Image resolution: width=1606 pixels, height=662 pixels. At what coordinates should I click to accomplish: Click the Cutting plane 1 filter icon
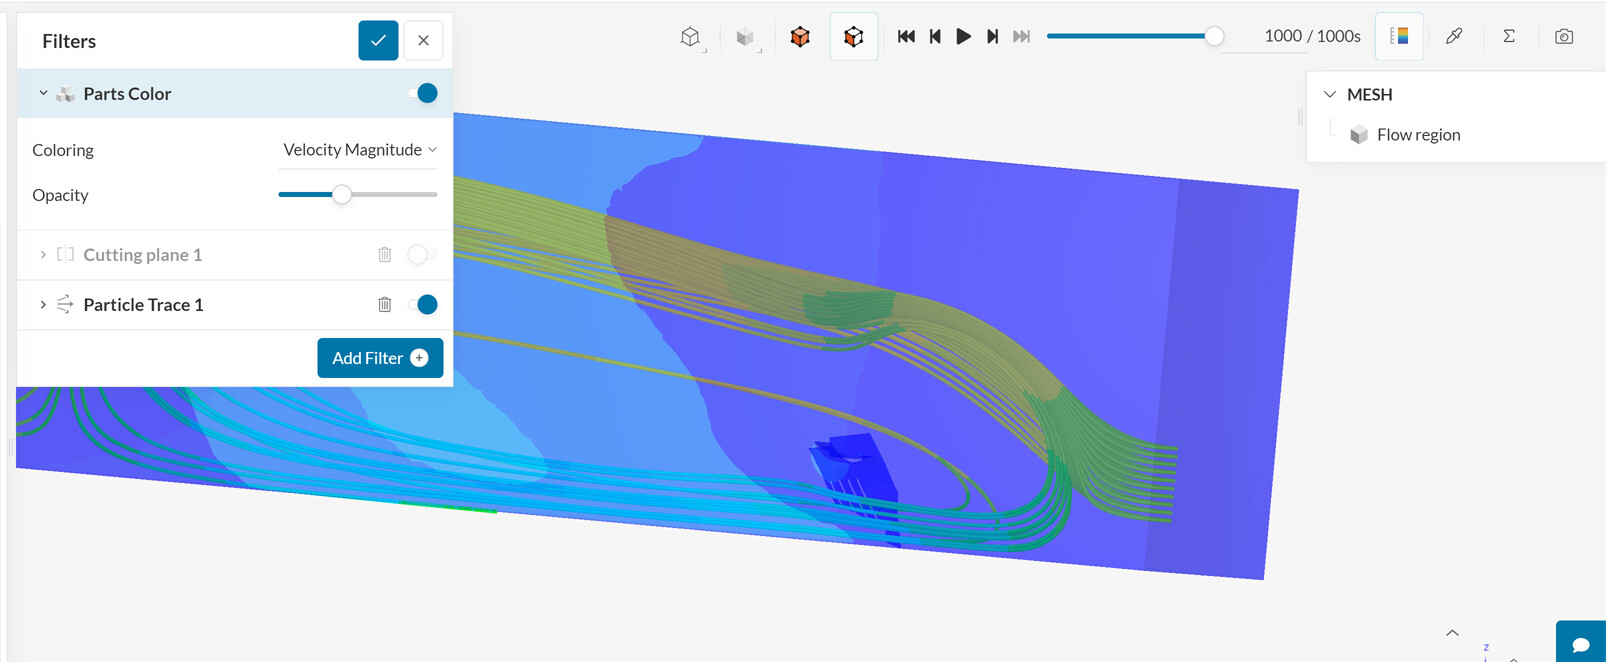66,255
